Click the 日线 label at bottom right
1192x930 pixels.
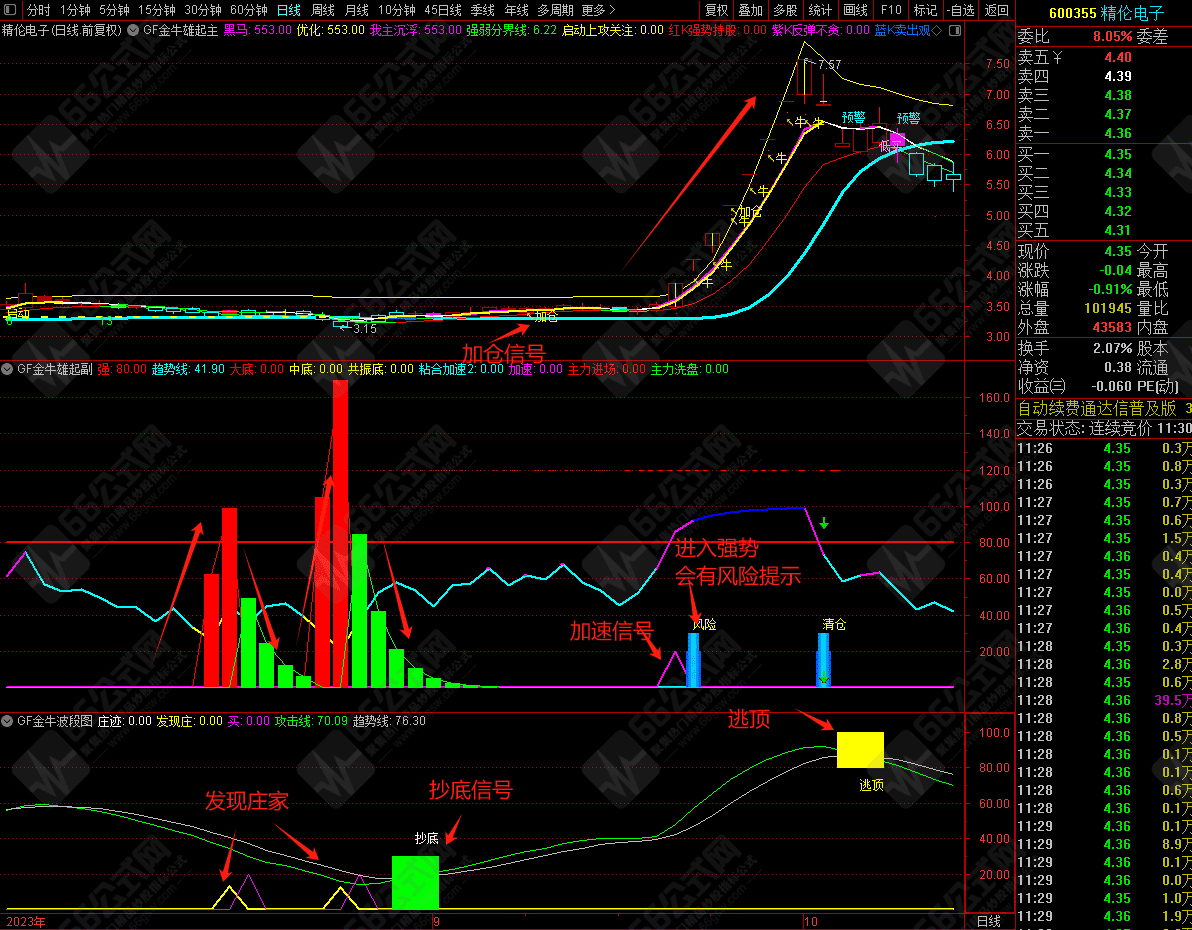pyautogui.click(x=988, y=922)
